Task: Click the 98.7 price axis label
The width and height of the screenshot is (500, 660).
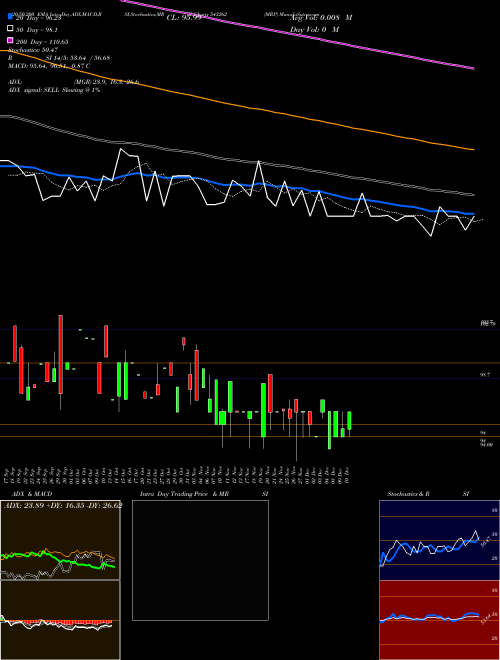Action: point(485,374)
